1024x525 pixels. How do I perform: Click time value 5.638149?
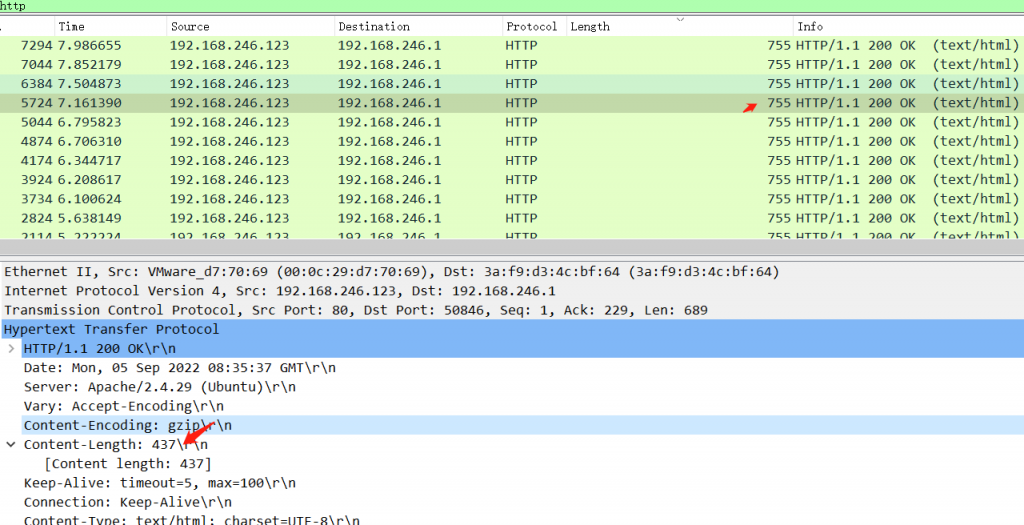coord(89,218)
